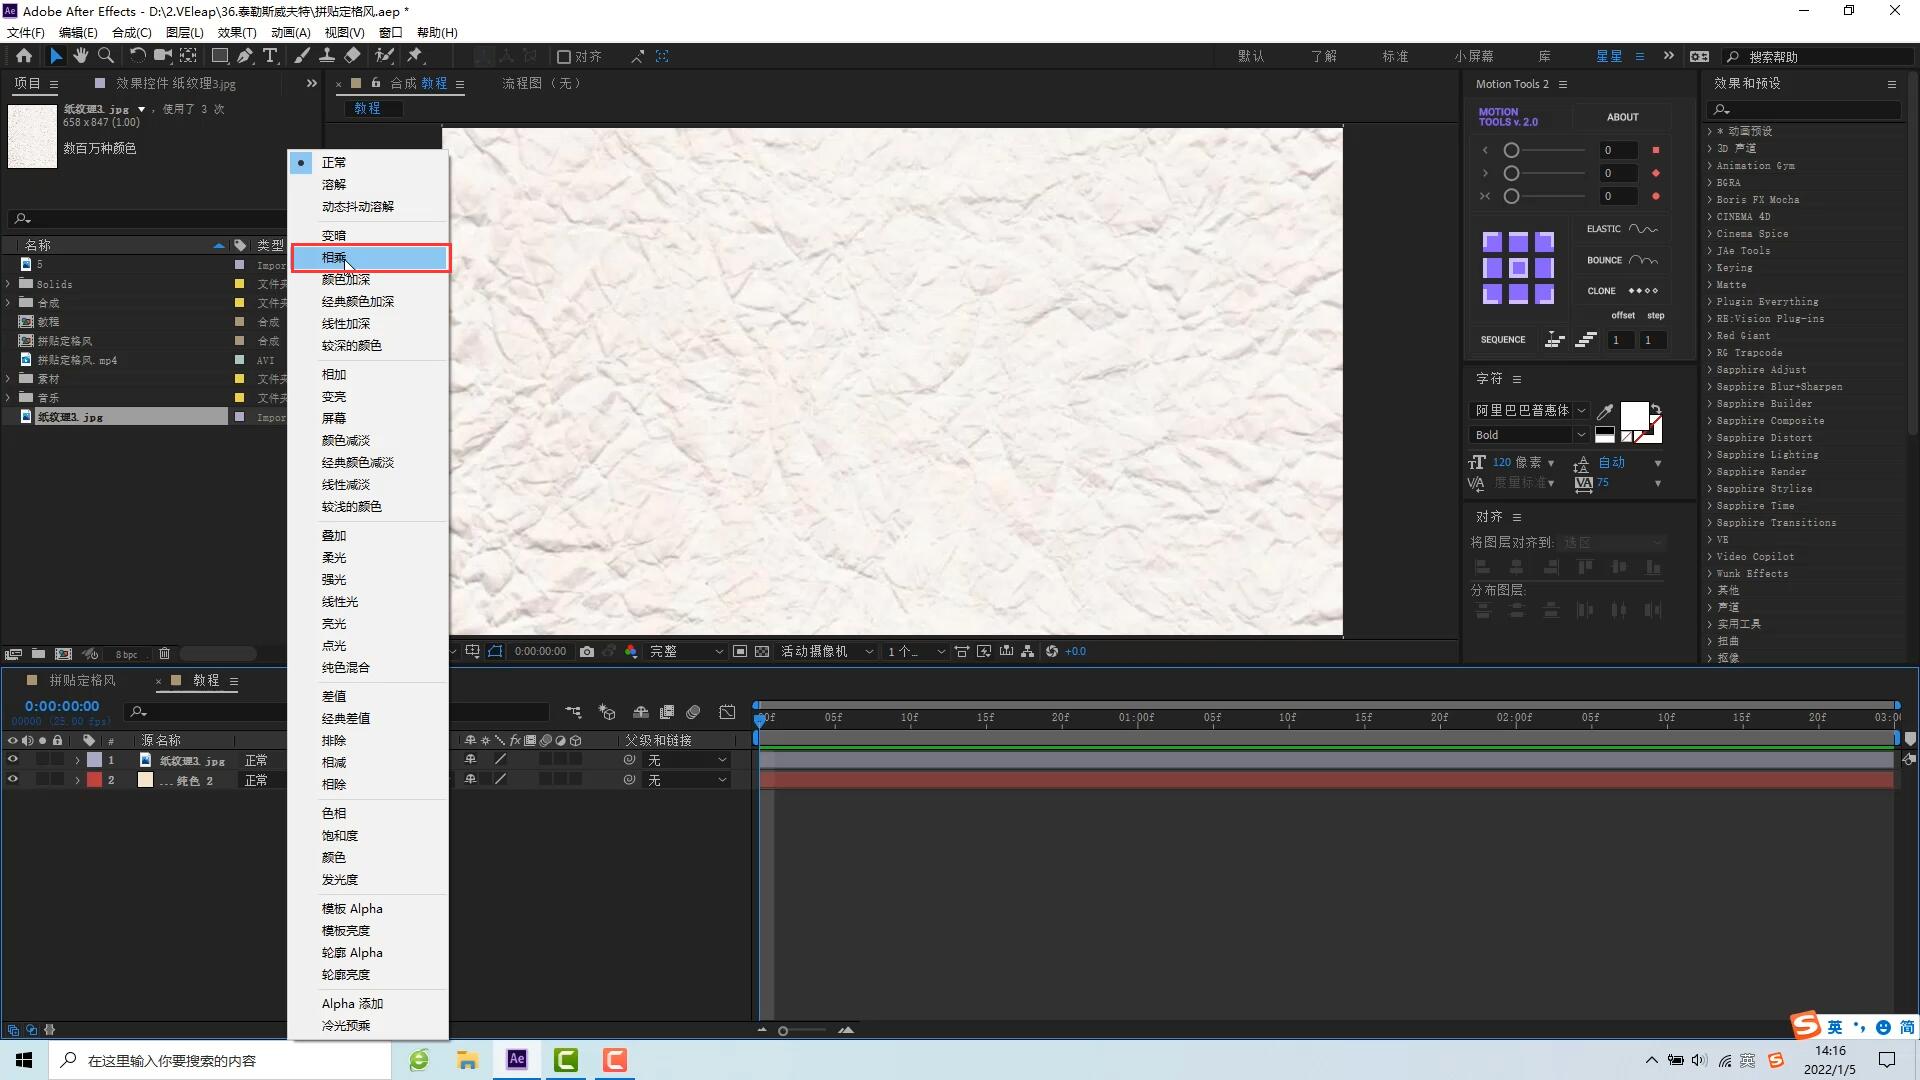Viewport: 1920px width, 1080px height.
Task: Click the snapshot camera icon in viewer
Action: (x=587, y=651)
